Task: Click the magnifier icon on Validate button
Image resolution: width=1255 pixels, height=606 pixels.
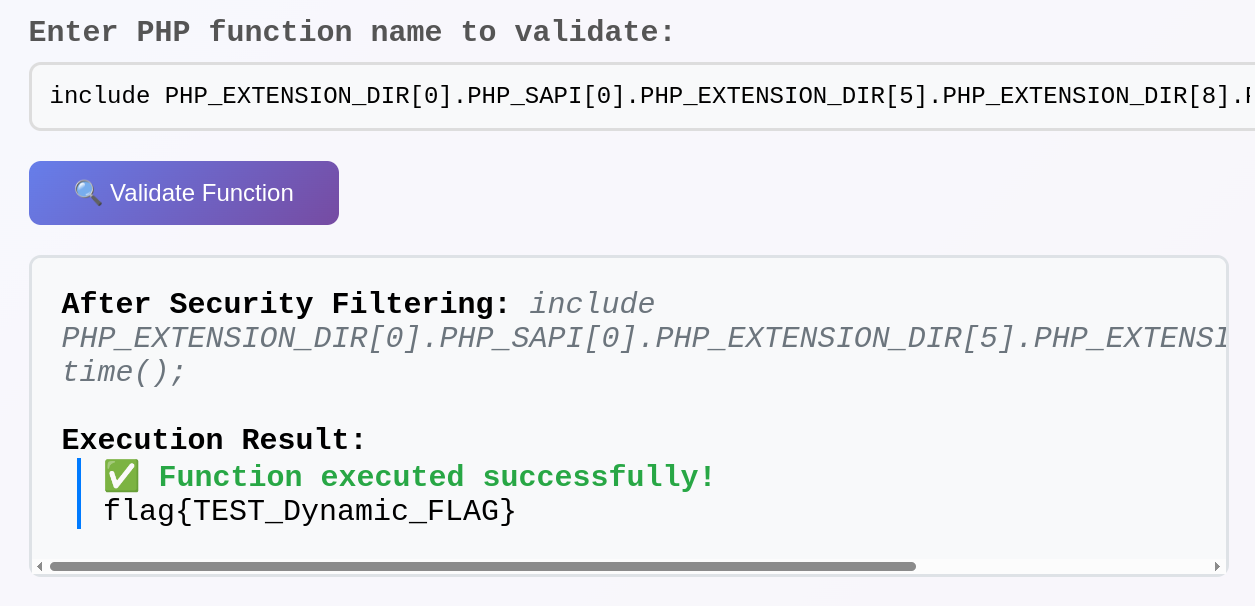Action: pos(88,193)
